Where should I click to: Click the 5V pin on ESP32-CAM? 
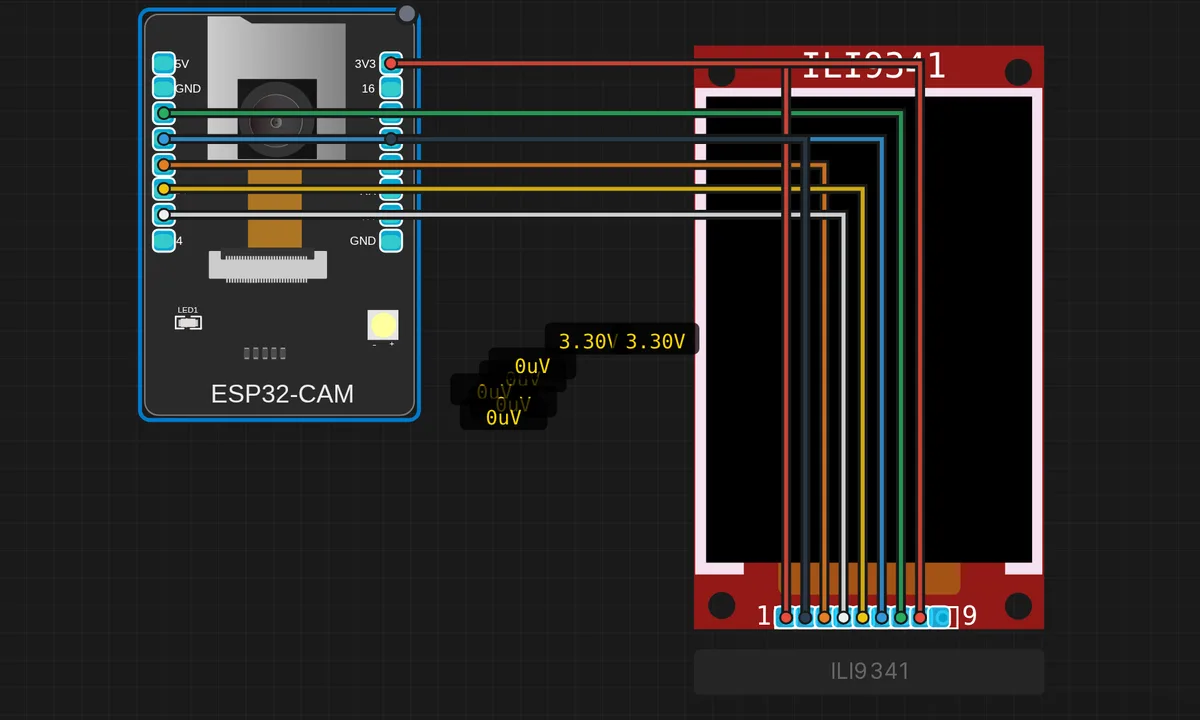(163, 63)
